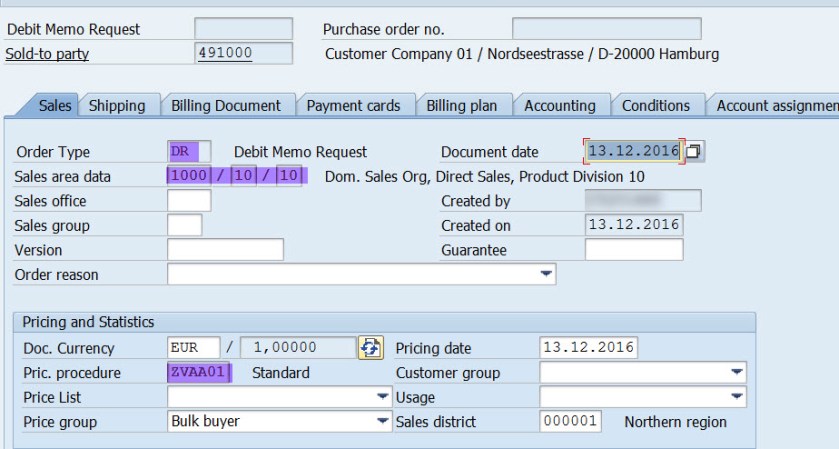
Task: Expand the Price List dropdown
Action: 382,397
